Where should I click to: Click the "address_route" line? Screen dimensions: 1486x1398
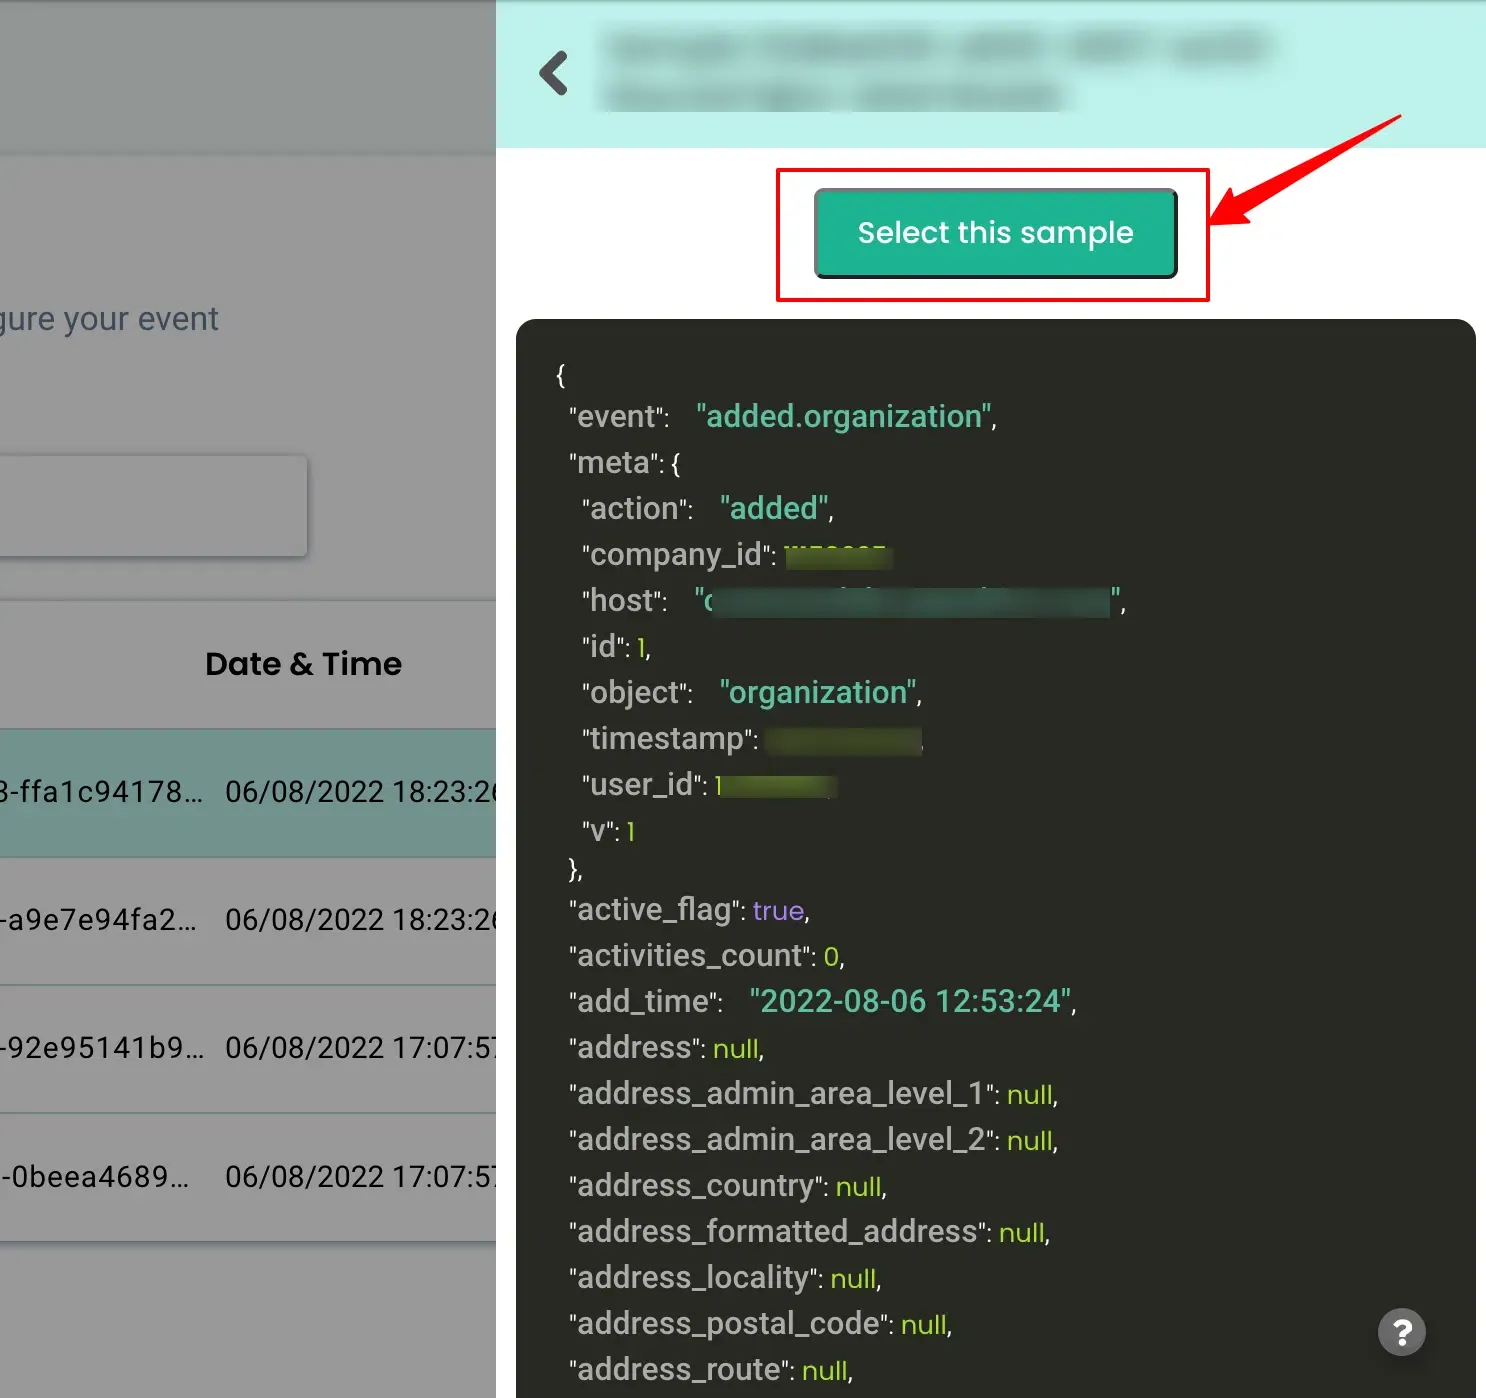(x=711, y=1370)
